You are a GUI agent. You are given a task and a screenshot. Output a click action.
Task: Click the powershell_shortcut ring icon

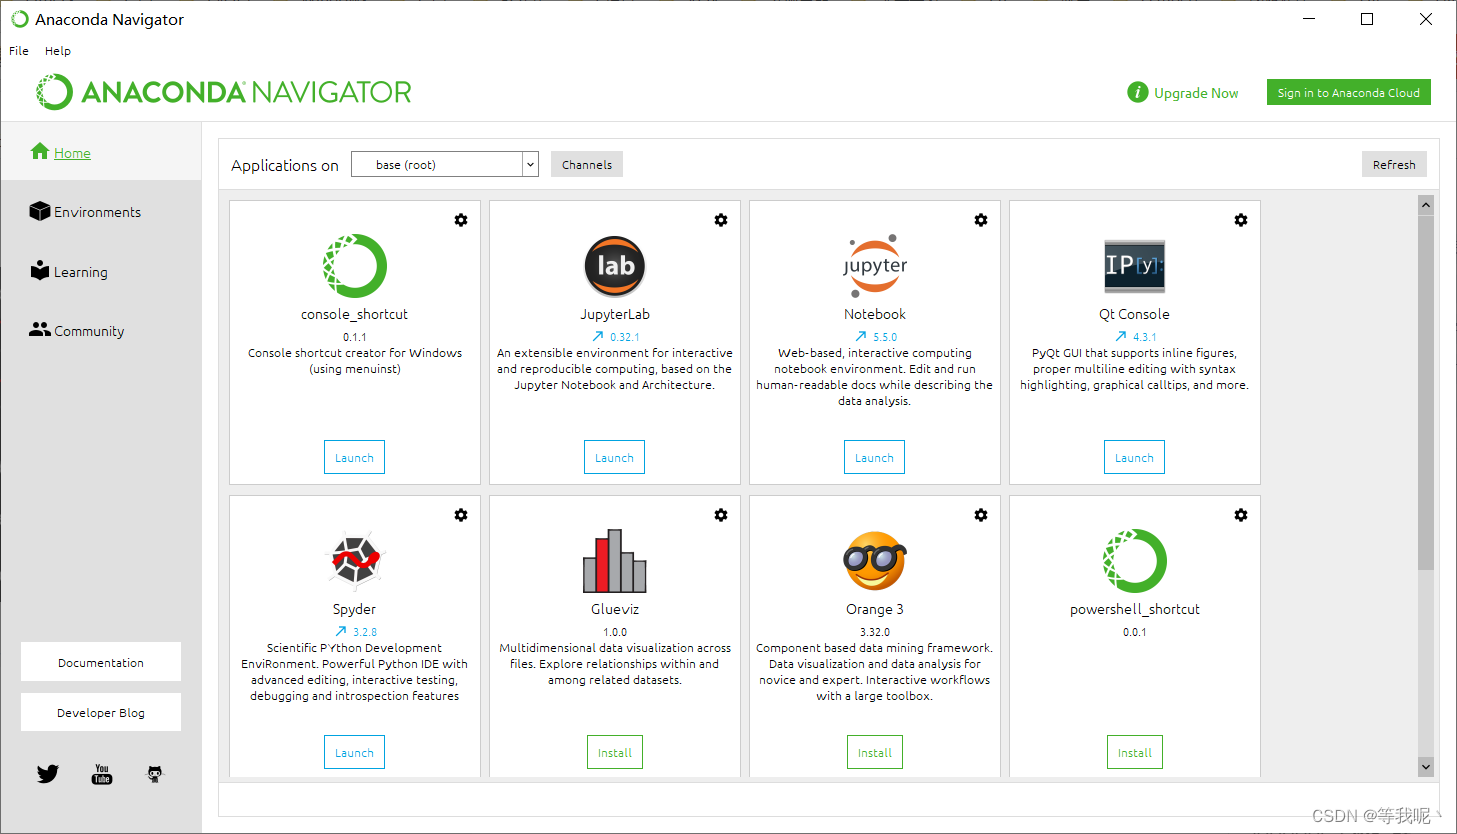[1135, 561]
